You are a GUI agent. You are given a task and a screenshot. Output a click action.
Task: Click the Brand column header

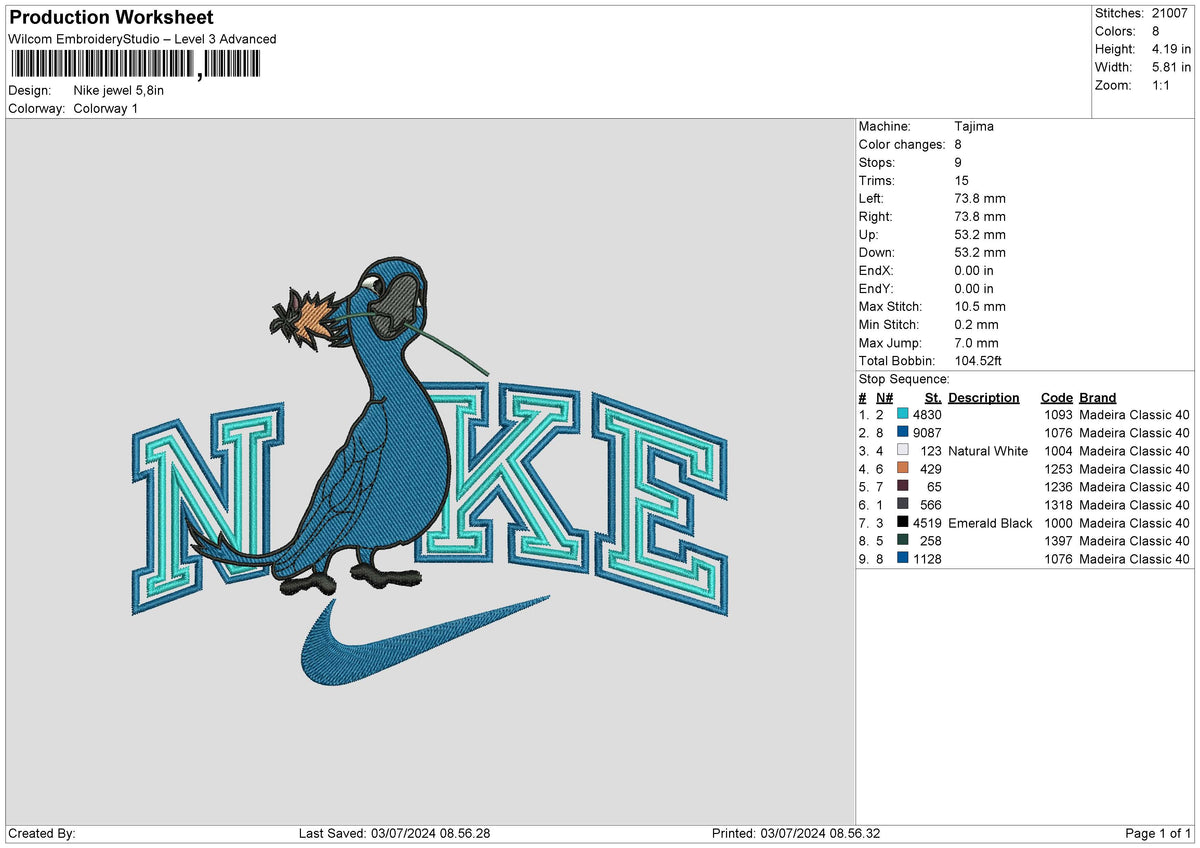[1097, 397]
